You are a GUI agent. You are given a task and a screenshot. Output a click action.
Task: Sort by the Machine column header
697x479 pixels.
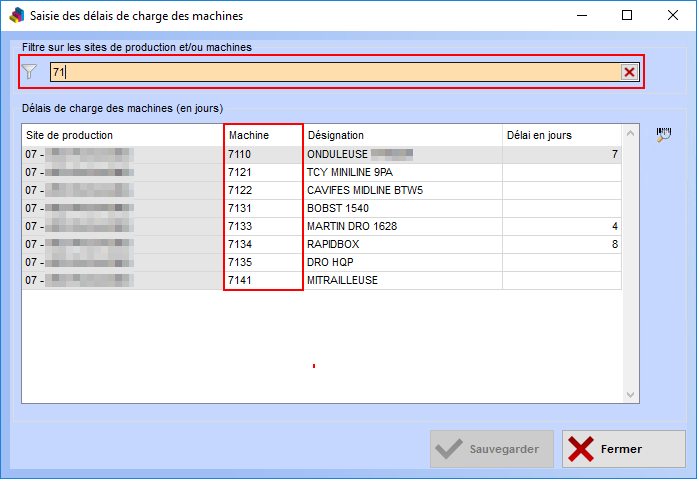pyautogui.click(x=263, y=135)
